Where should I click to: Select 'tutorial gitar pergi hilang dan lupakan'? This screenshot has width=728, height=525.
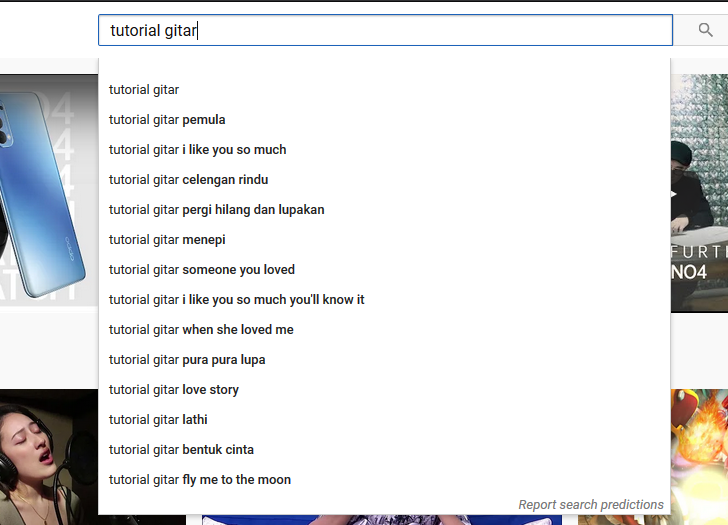pyautogui.click(x=217, y=210)
